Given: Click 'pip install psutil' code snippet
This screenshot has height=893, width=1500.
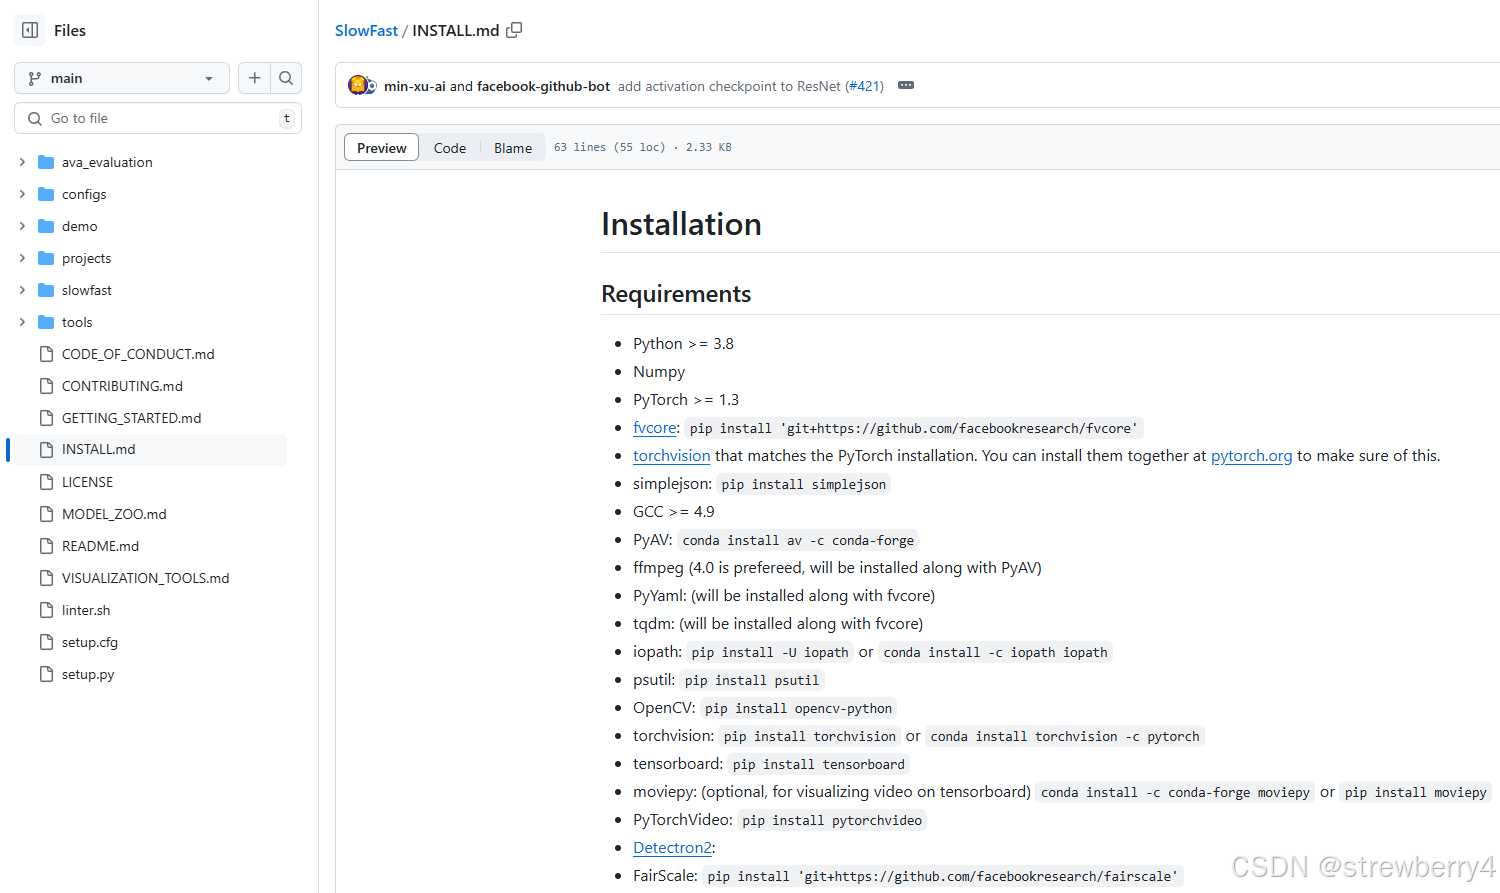Looking at the screenshot, I should pyautogui.click(x=752, y=680).
